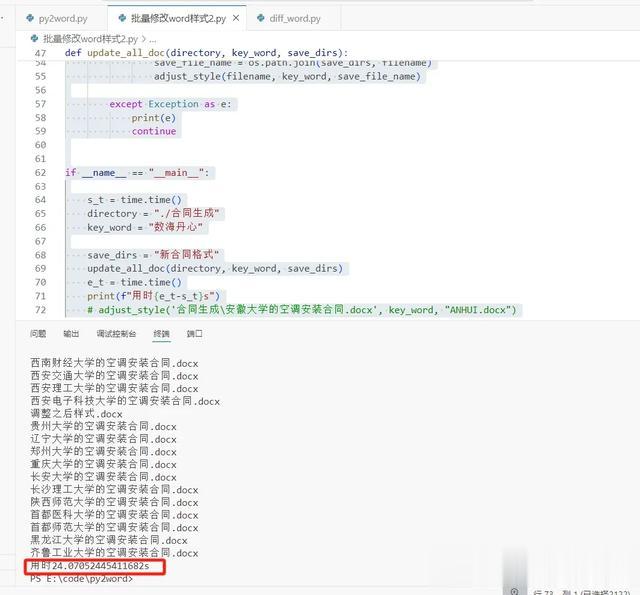Image resolution: width=640 pixels, height=595 pixels.
Task: Open the 问题 panel tab
Action: pos(38,333)
